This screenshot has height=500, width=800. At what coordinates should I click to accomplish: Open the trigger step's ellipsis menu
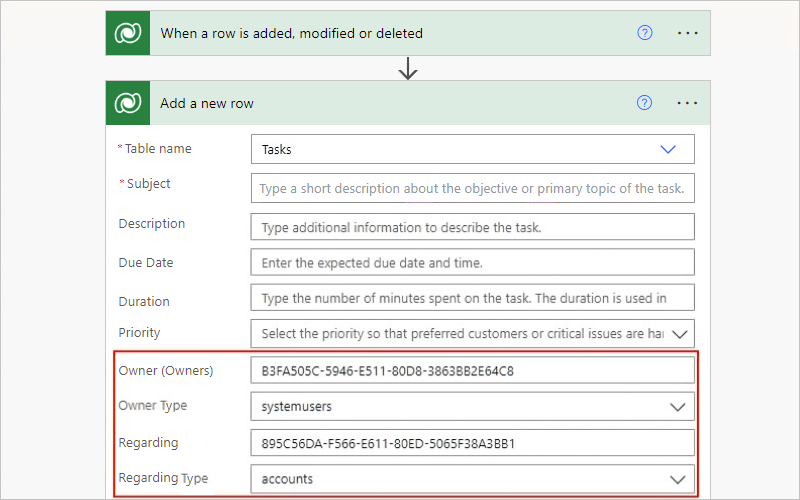click(x=687, y=33)
